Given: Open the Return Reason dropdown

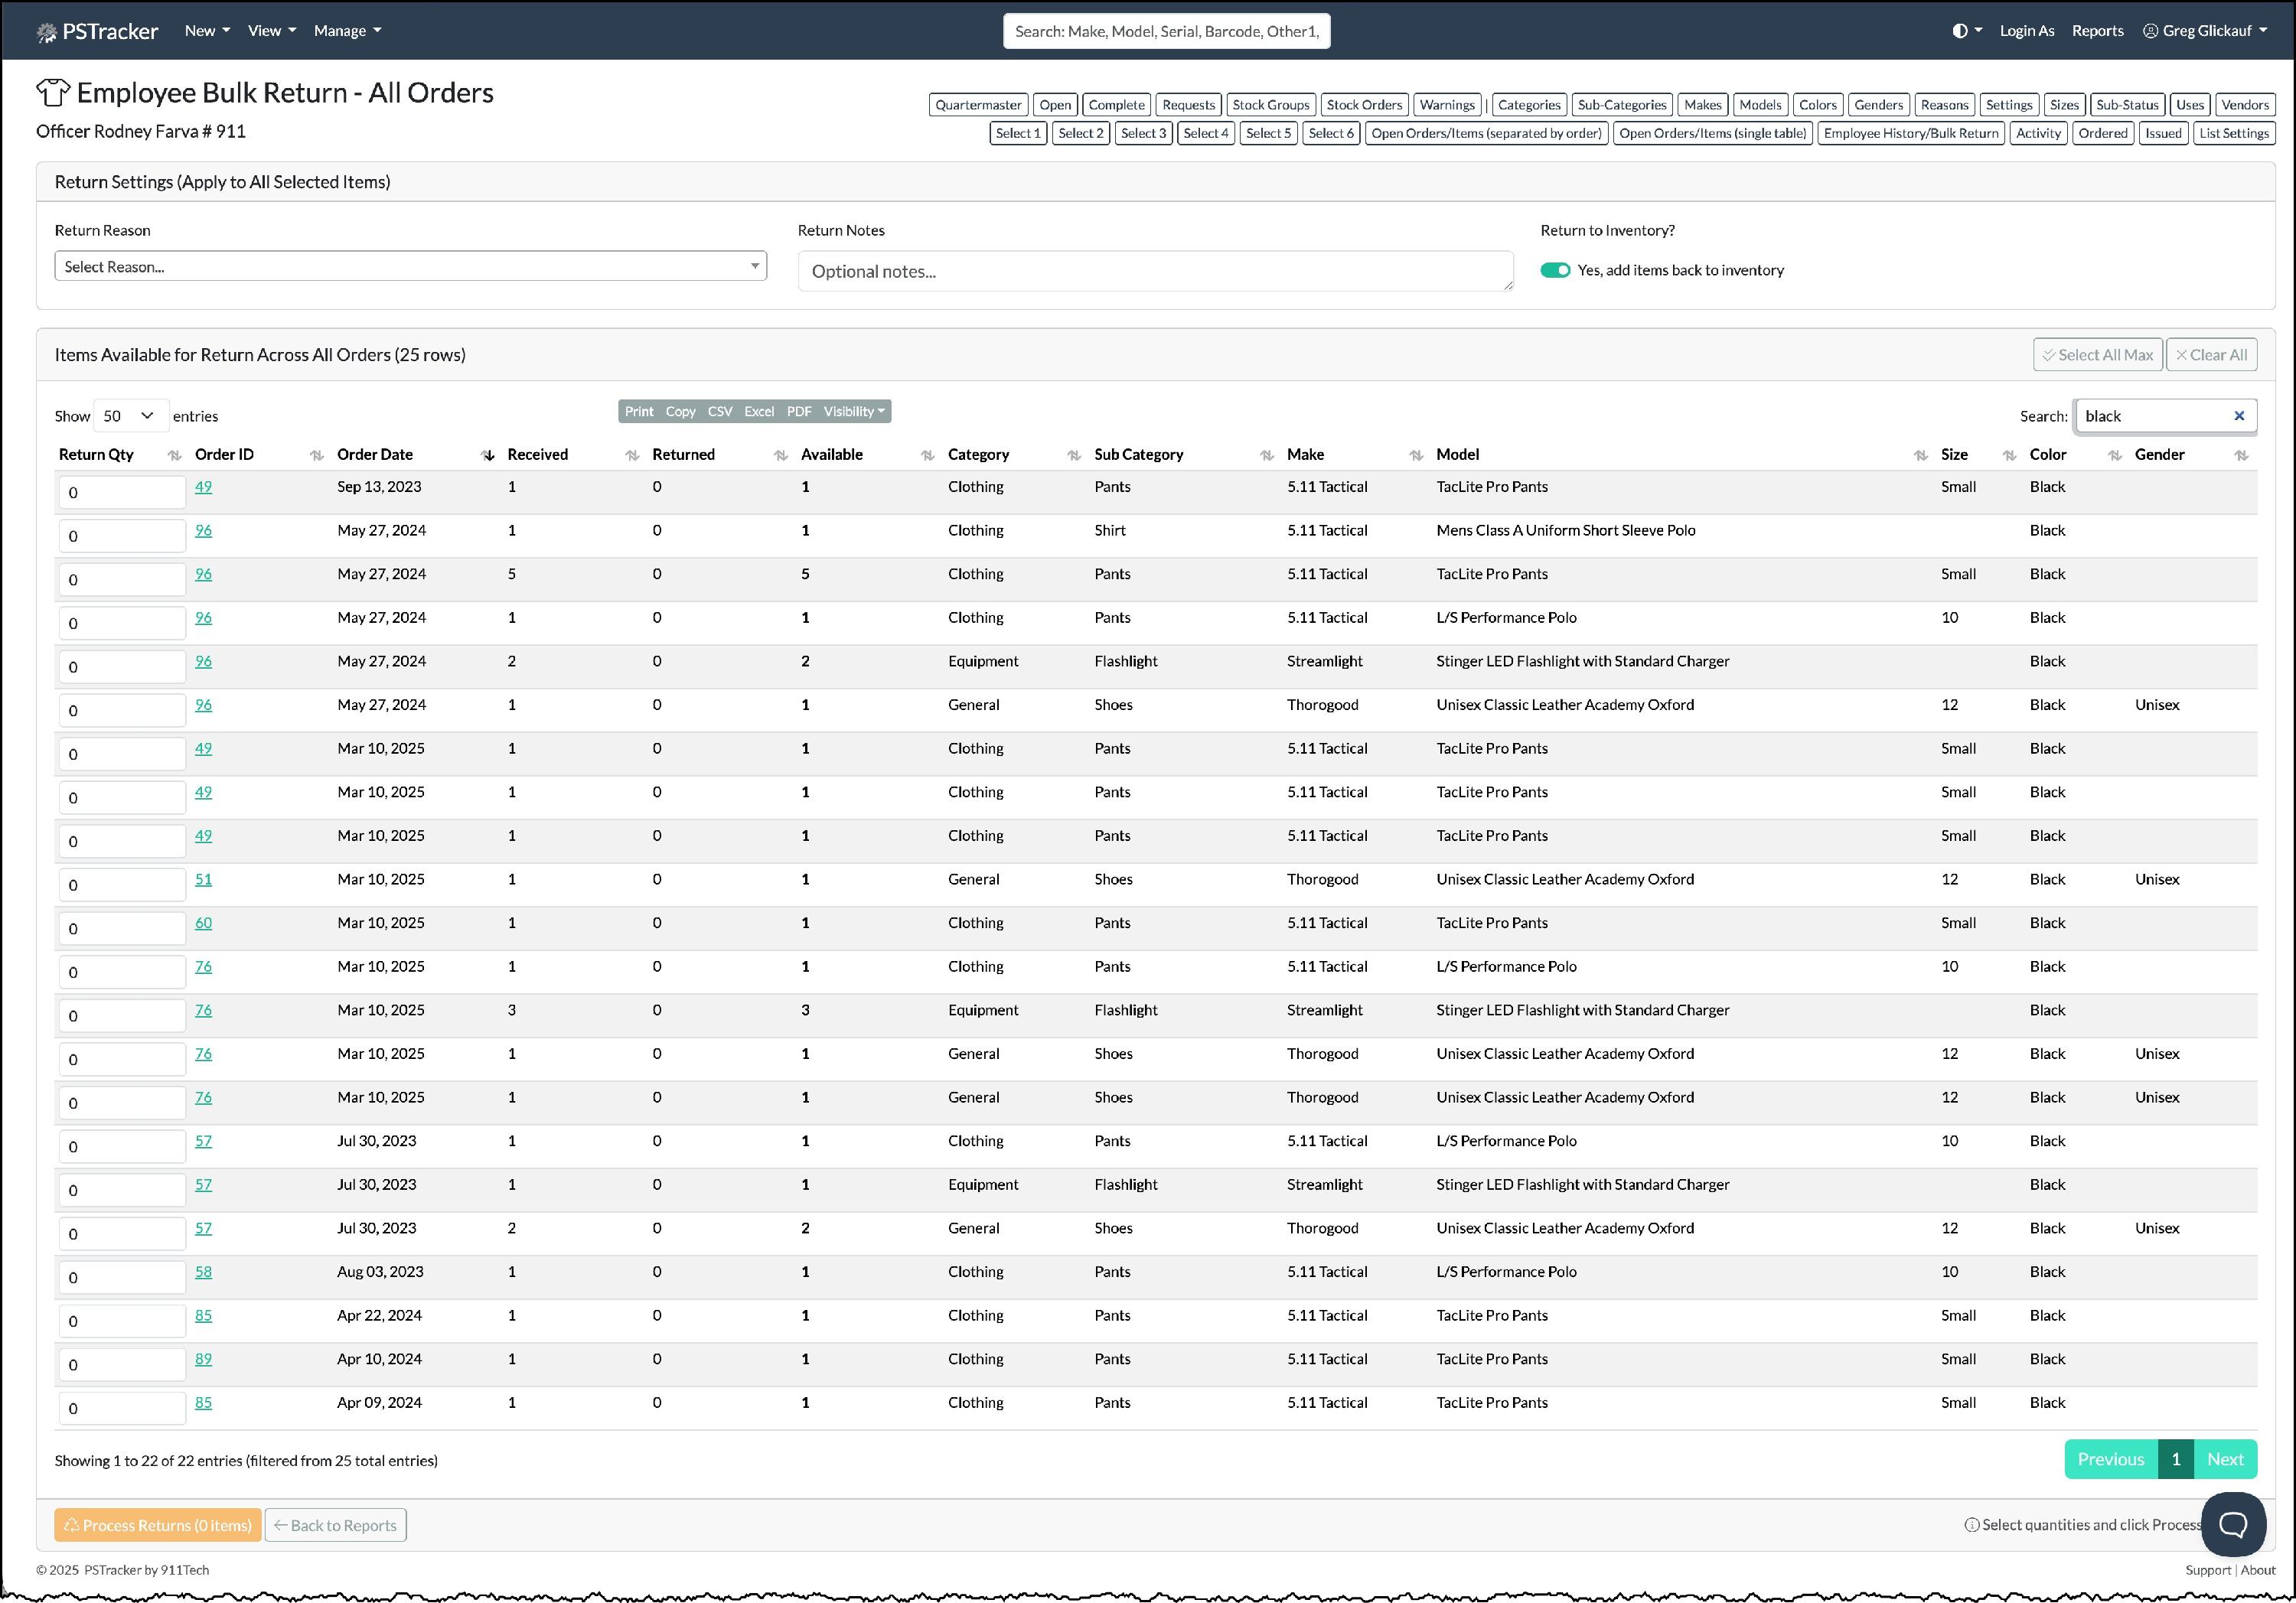Looking at the screenshot, I should [410, 266].
